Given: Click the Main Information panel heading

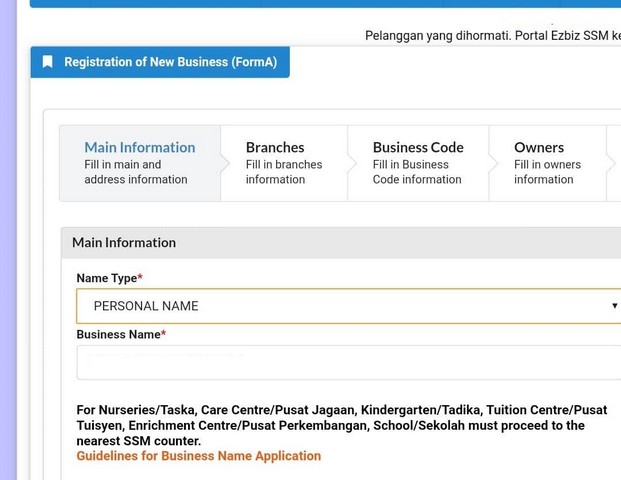Looking at the screenshot, I should 124,243.
